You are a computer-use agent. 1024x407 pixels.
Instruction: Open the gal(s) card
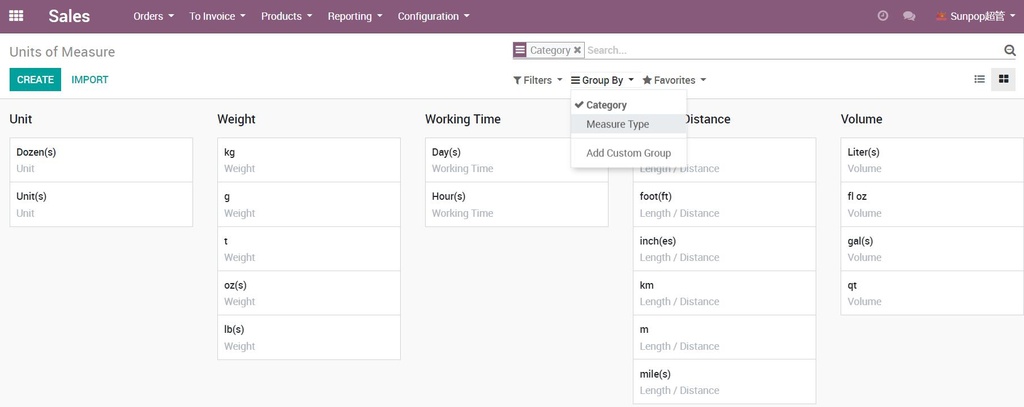coord(932,249)
